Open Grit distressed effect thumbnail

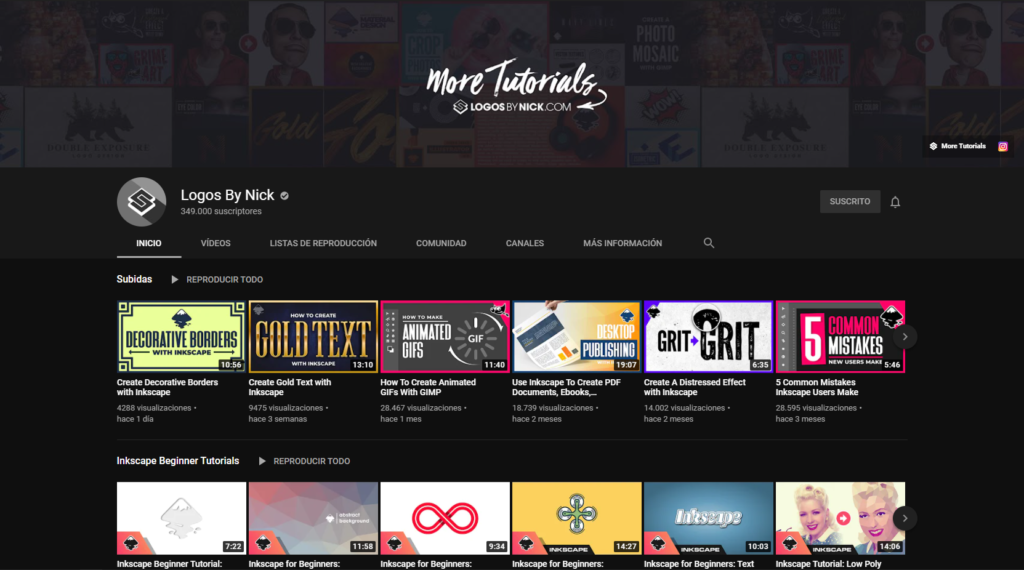click(x=709, y=337)
